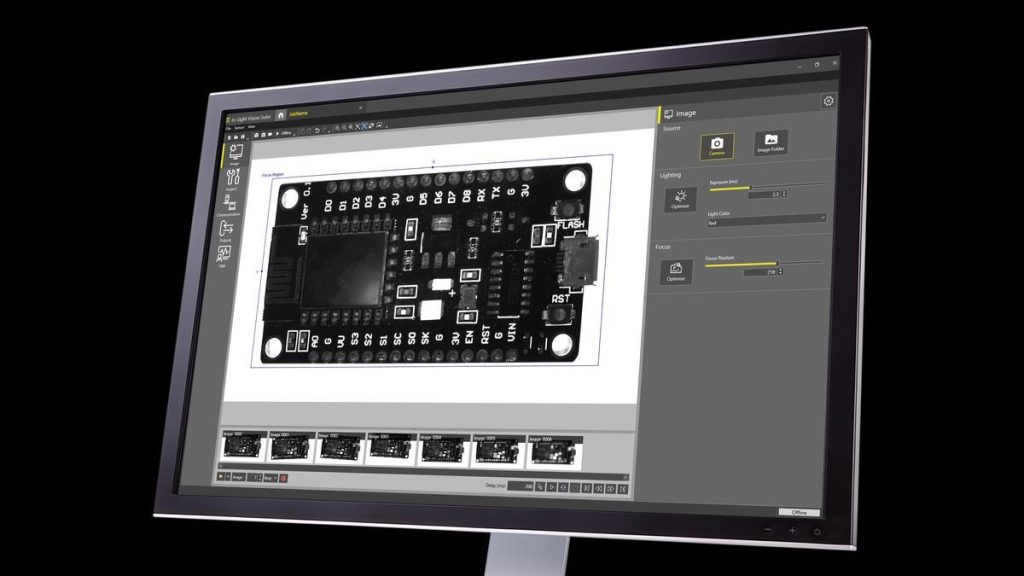Open the View menu
The image size is (1024, 576).
tap(251, 127)
